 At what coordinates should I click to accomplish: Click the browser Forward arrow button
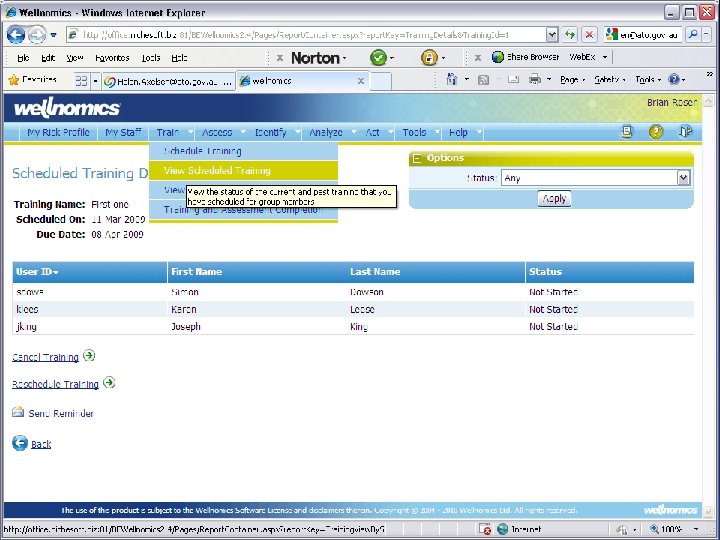(37, 34)
